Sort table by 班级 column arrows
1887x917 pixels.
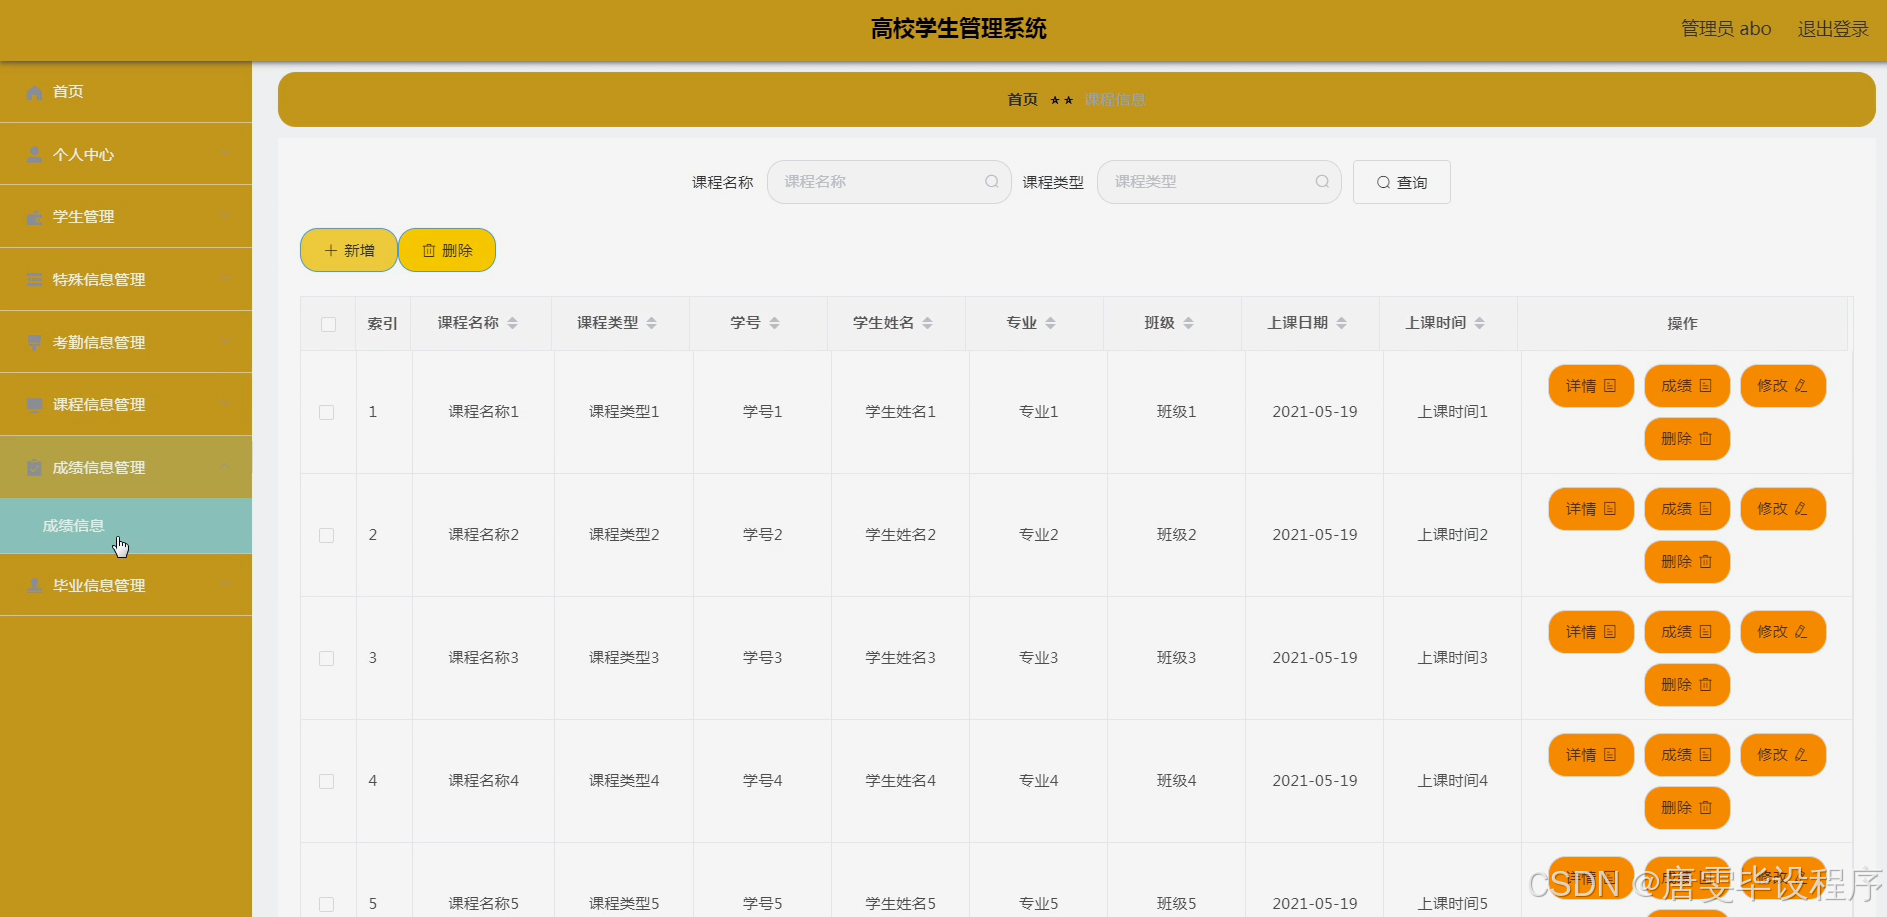click(1189, 323)
